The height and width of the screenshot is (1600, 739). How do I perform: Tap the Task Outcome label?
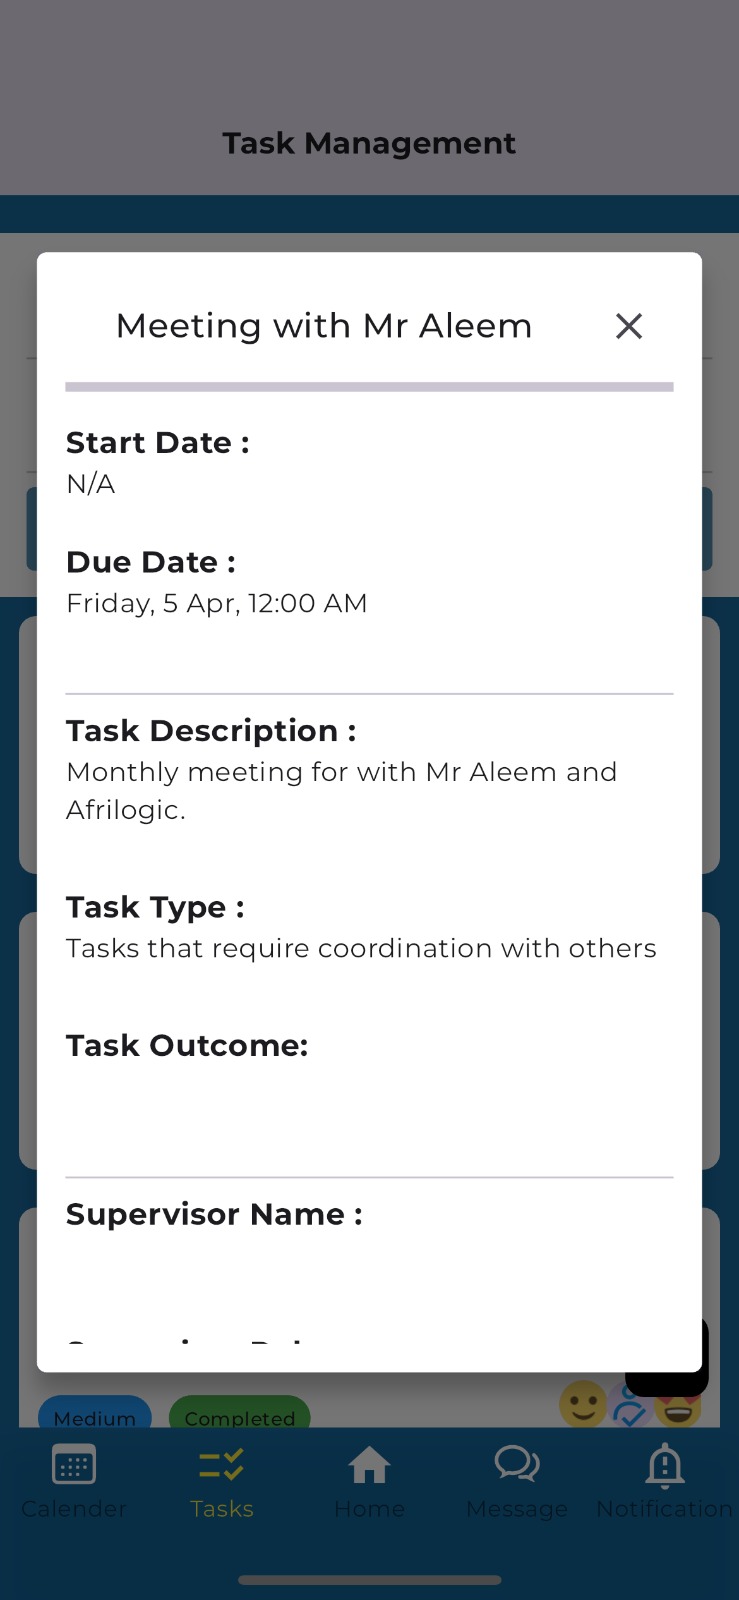187,1045
